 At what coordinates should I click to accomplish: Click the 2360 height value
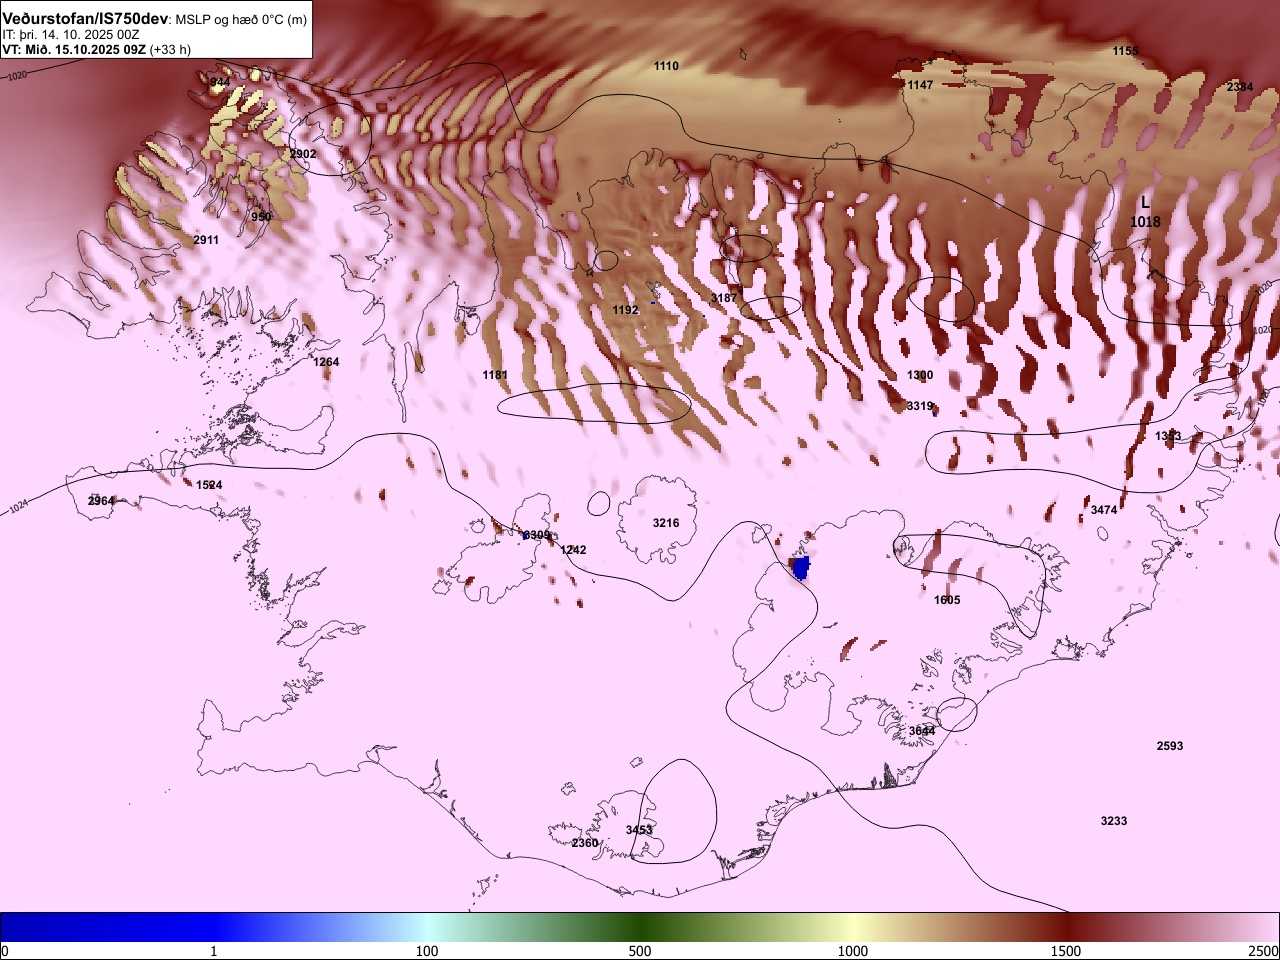585,843
